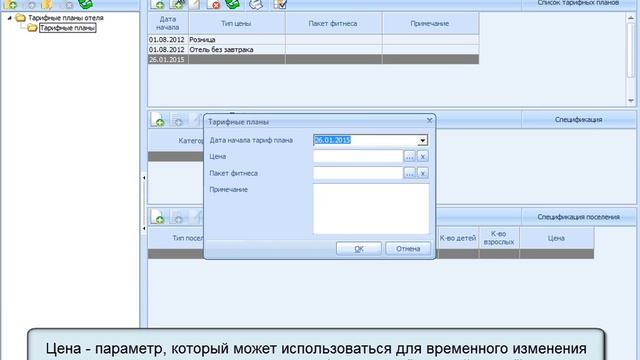Confirm dialog with OK button
The height and width of the screenshot is (360, 640).
tap(359, 249)
